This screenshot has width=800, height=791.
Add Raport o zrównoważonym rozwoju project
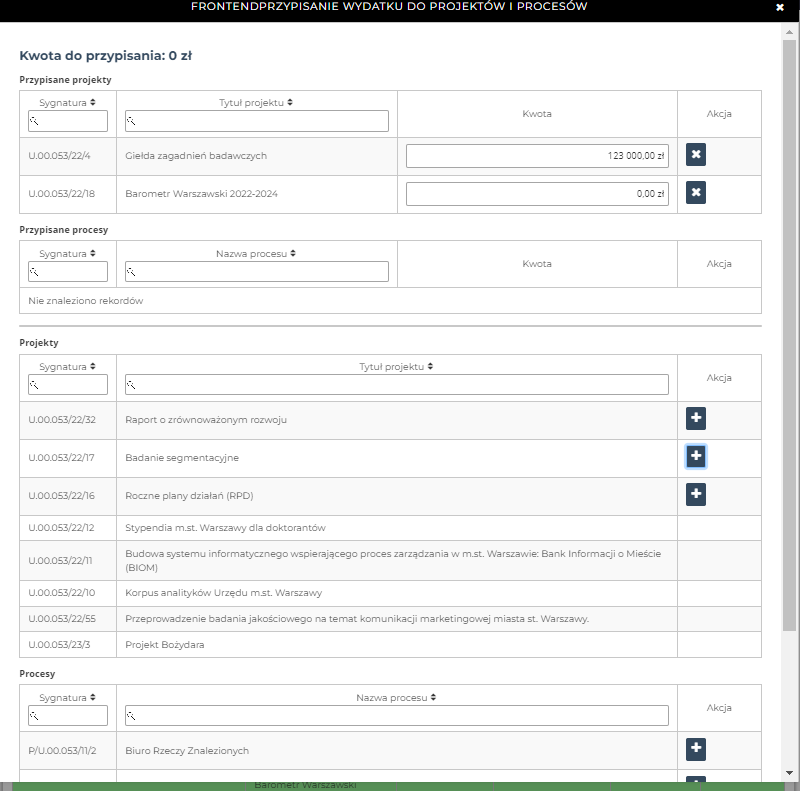(x=696, y=418)
